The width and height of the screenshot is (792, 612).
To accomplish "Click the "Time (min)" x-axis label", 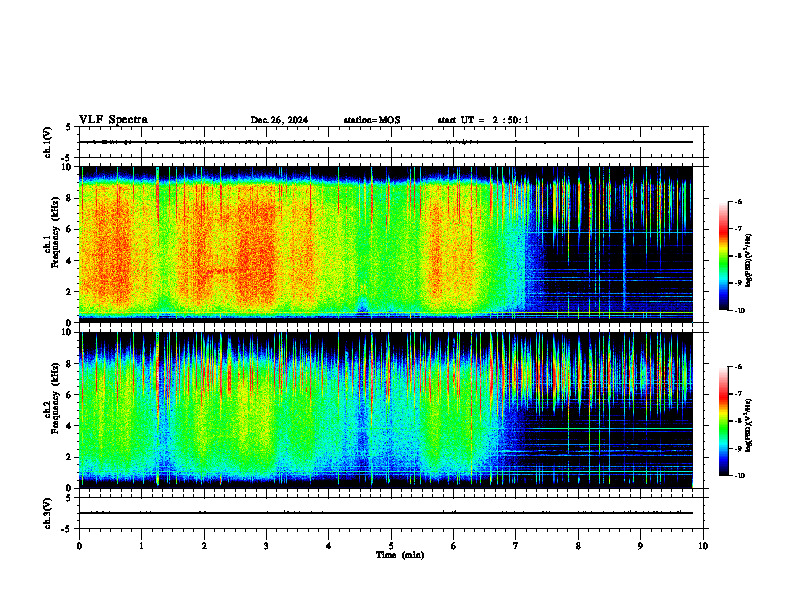I will point(400,555).
